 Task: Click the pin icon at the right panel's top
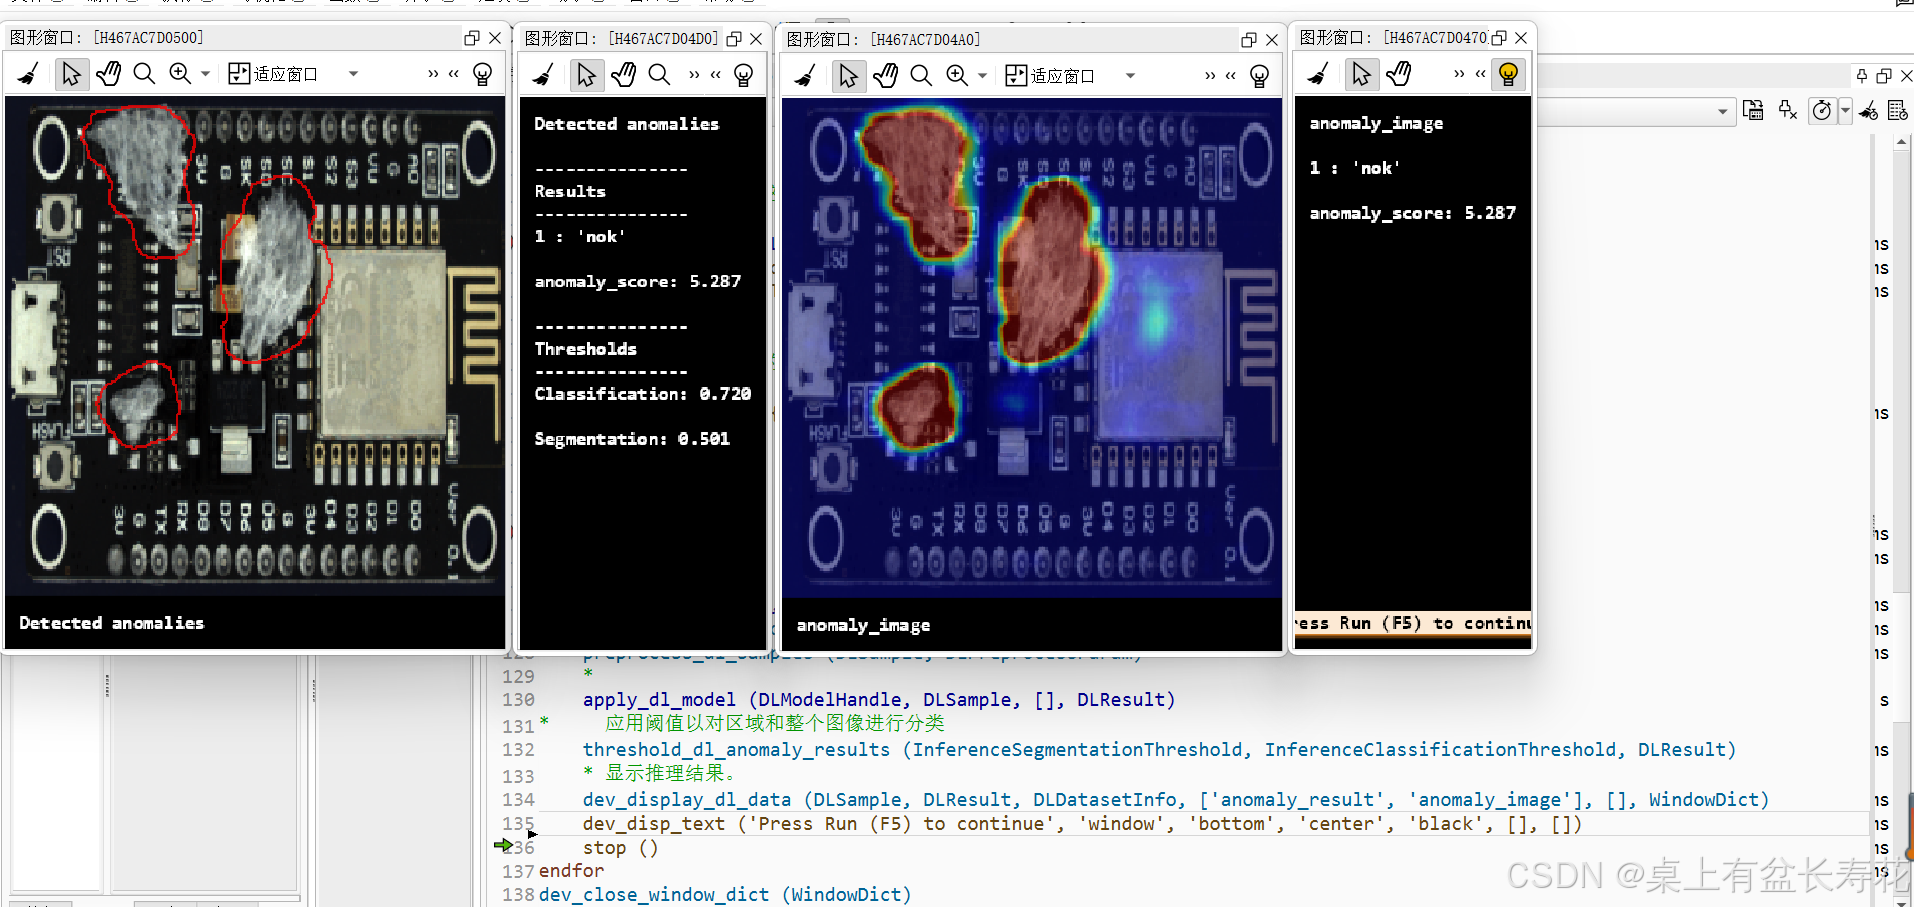click(x=1861, y=76)
